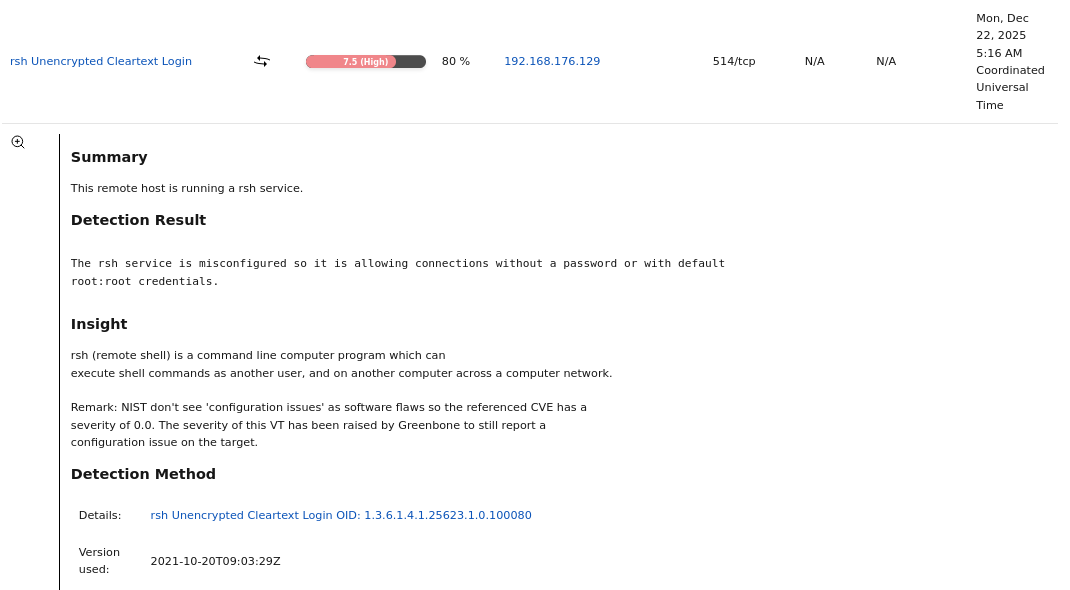Click the Remark paragraph about NIST severity
Screen dimensions: 1070x590
tap(328, 424)
